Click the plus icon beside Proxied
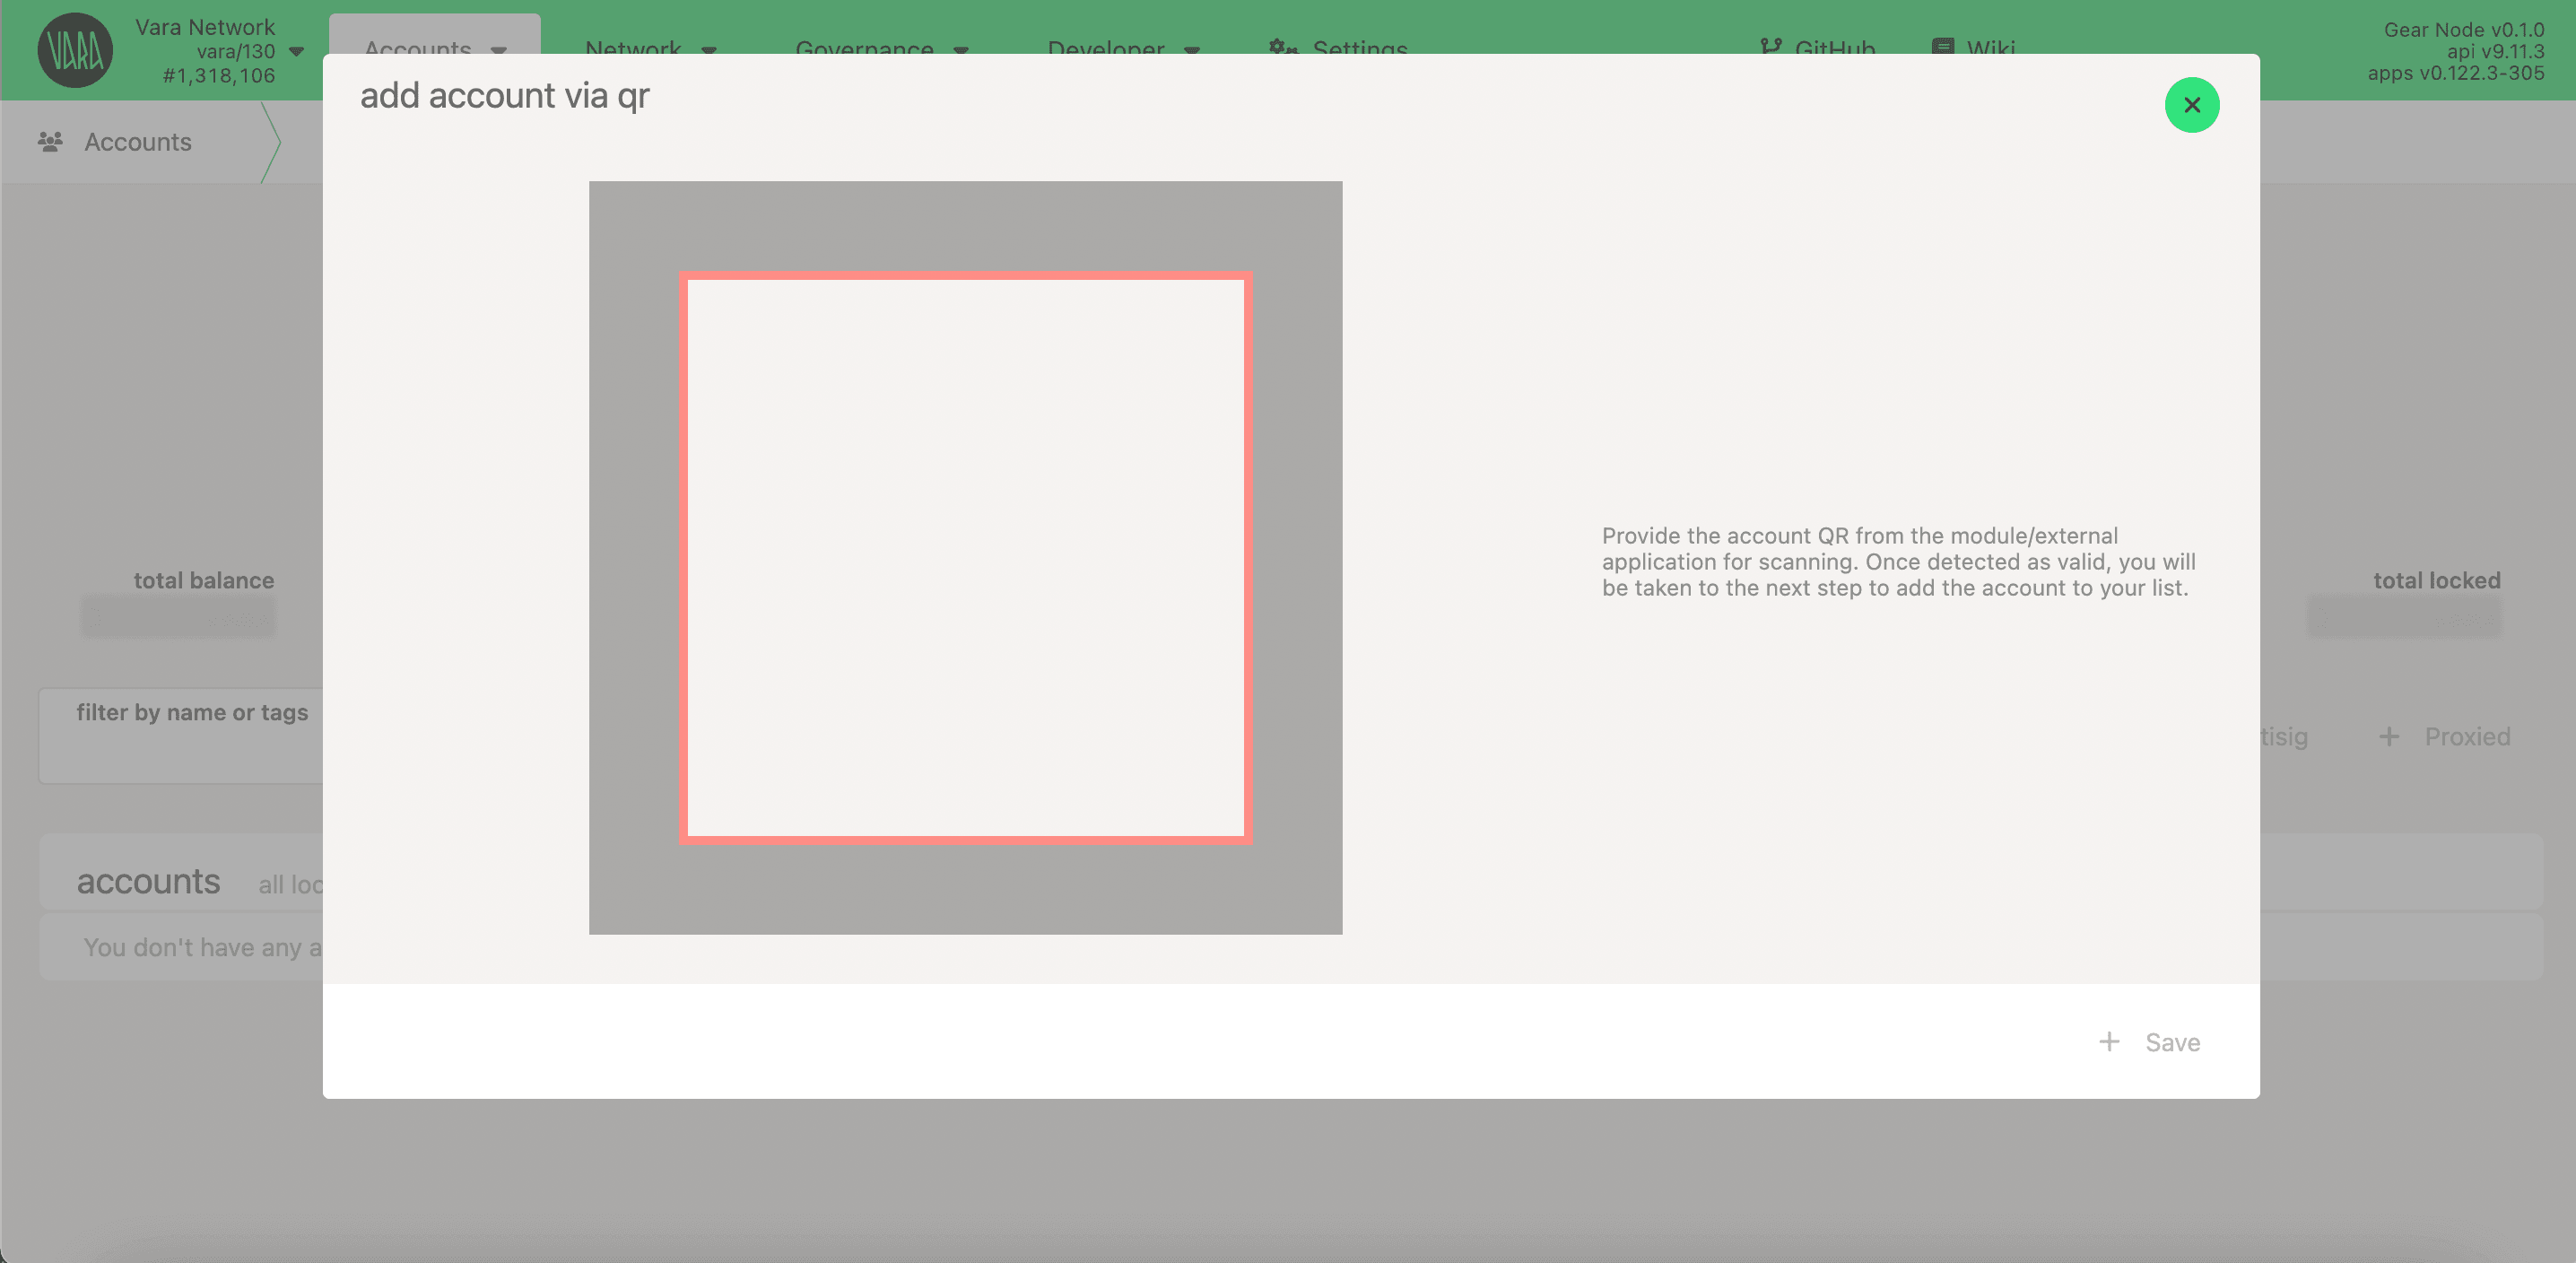Image resolution: width=2576 pixels, height=1263 pixels. click(x=2389, y=737)
